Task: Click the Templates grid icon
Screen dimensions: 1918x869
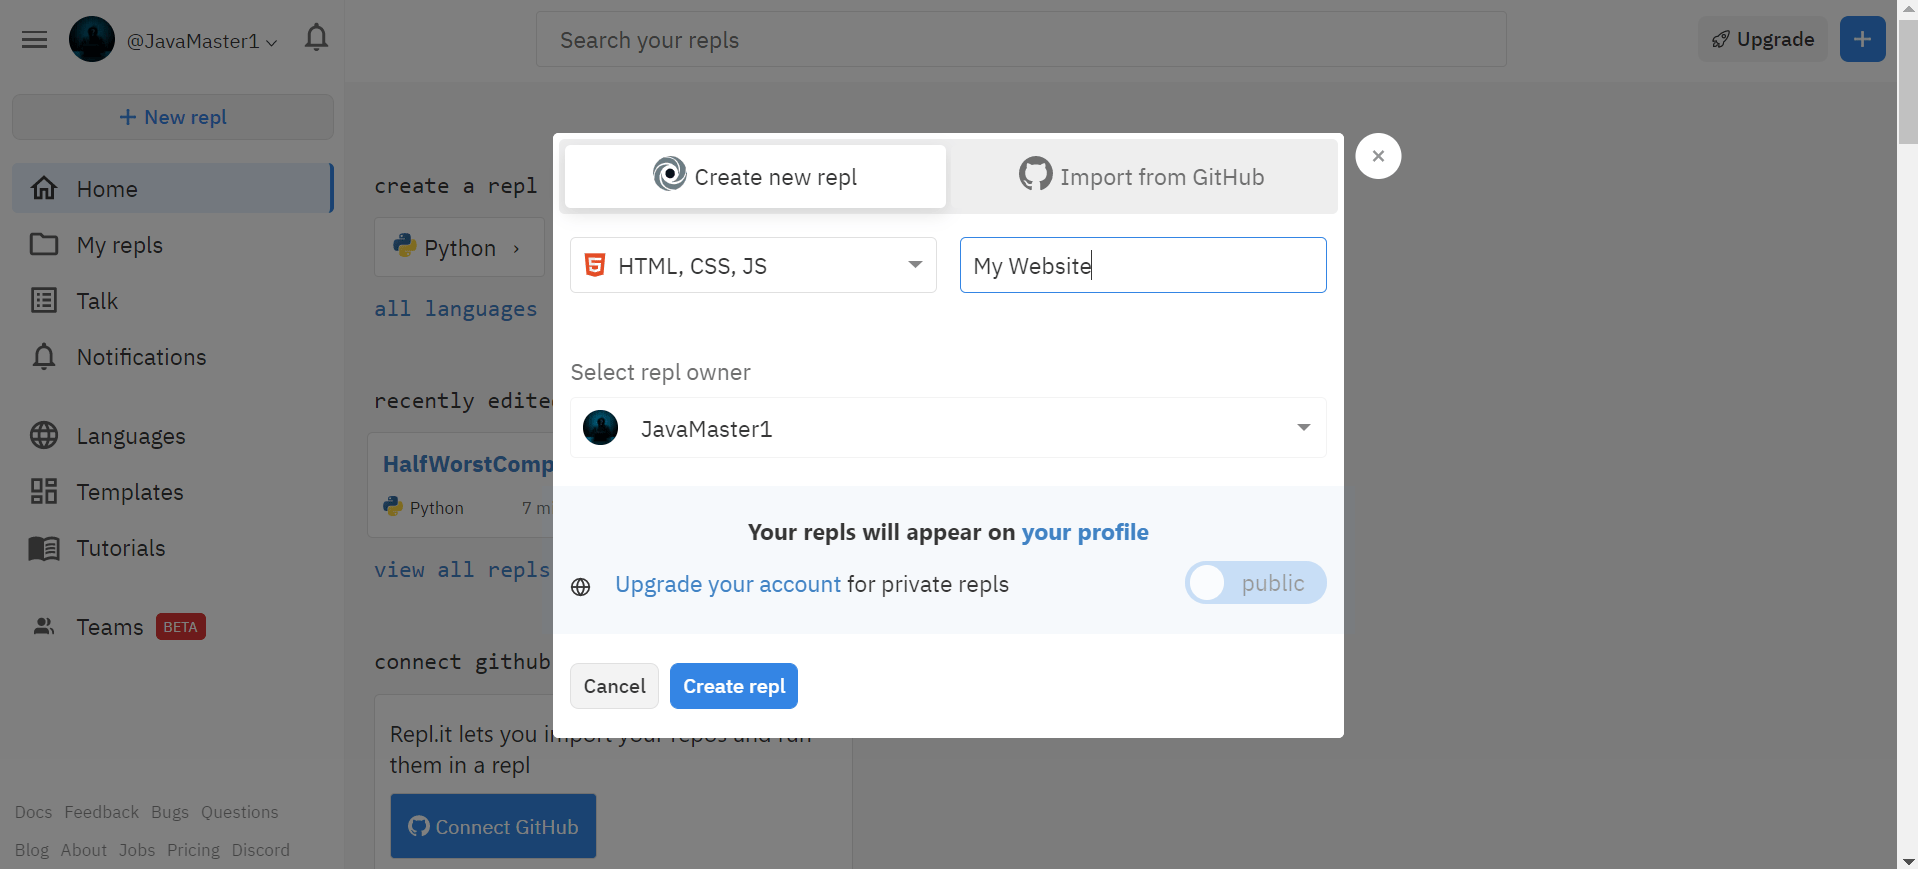Action: tap(44, 491)
